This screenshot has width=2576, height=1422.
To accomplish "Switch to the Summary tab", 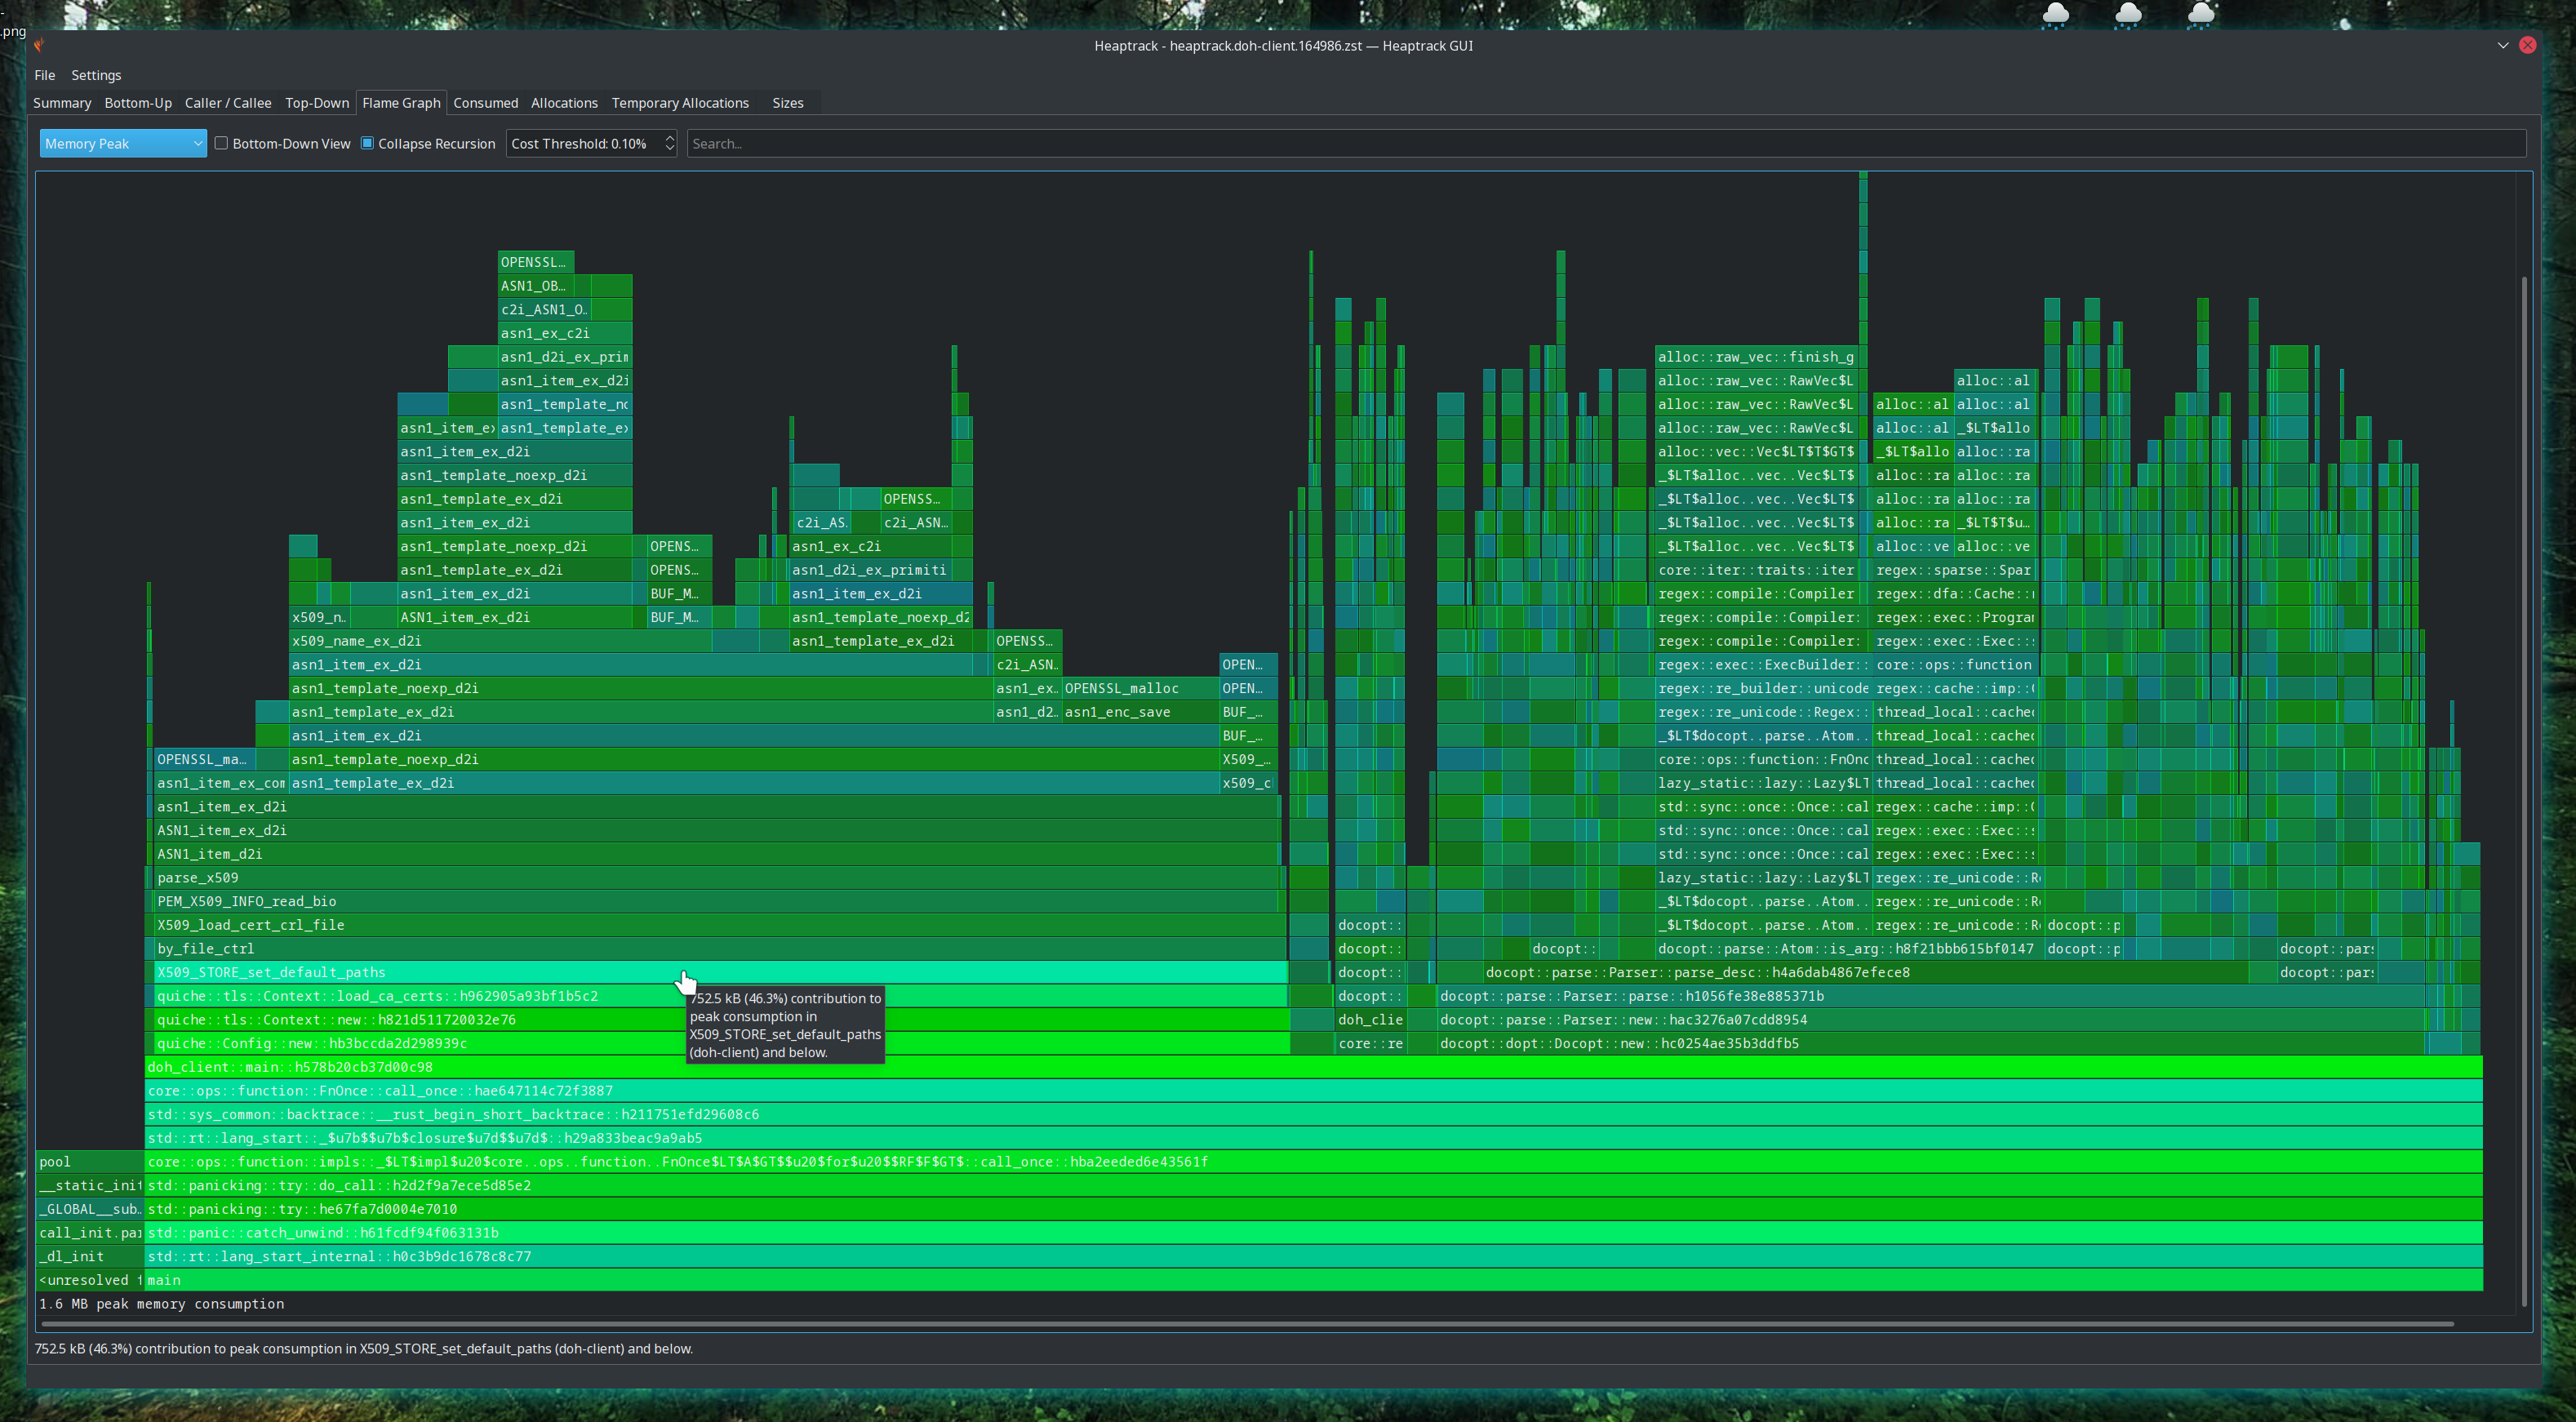I will 62,103.
